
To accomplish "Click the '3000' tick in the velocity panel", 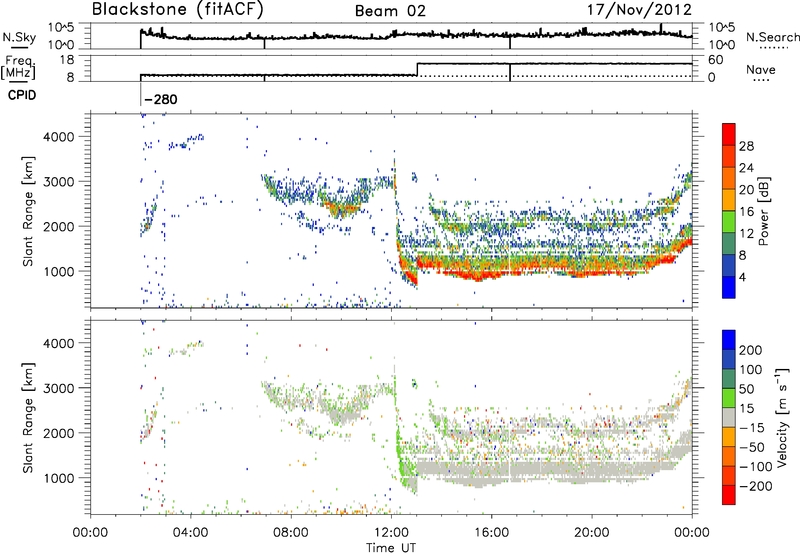I will pos(58,388).
